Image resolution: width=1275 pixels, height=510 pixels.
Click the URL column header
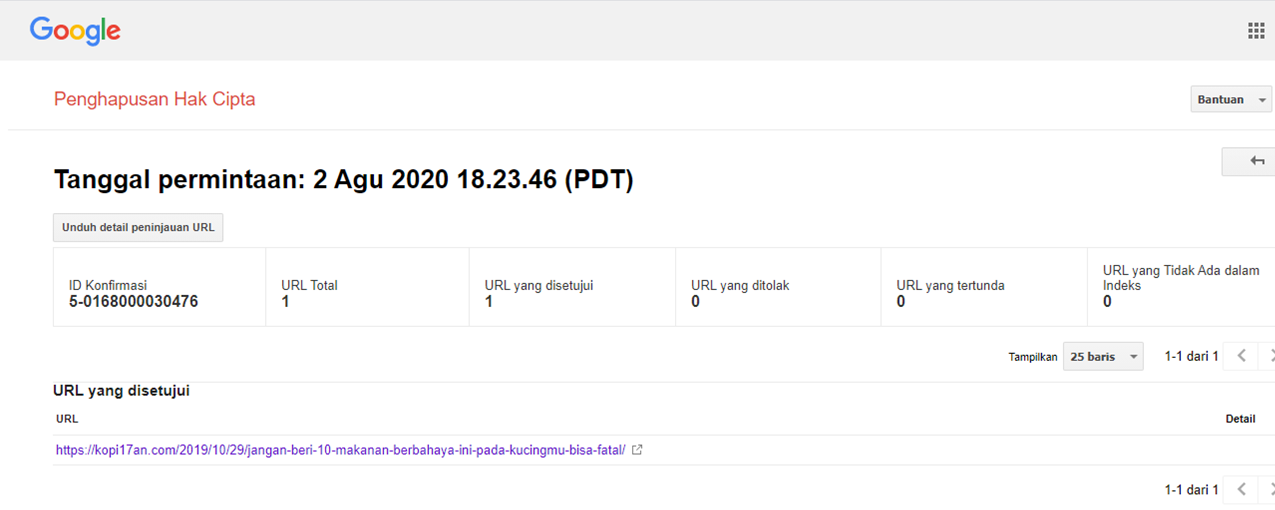click(x=67, y=419)
